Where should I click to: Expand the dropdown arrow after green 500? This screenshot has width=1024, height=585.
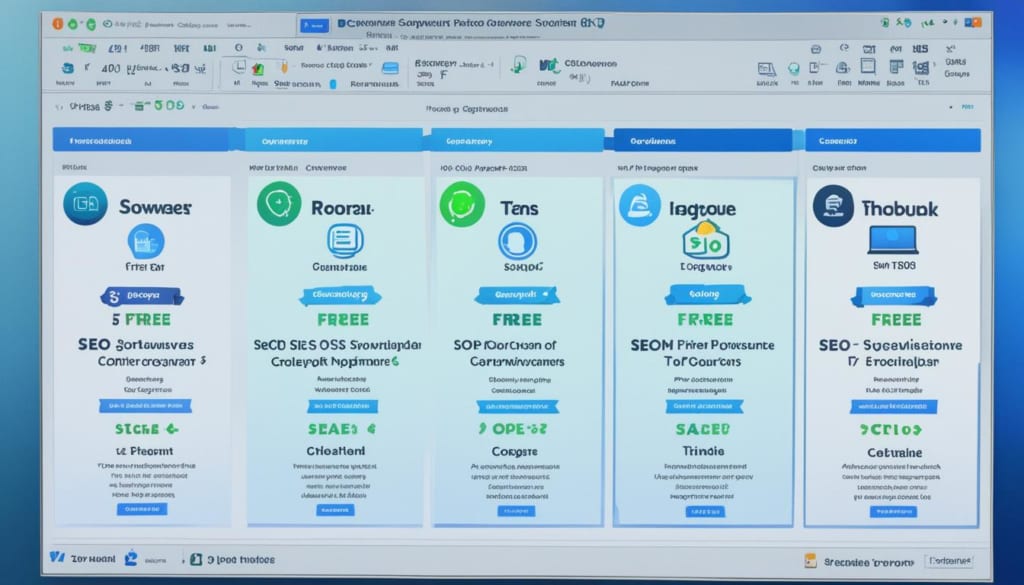(194, 106)
